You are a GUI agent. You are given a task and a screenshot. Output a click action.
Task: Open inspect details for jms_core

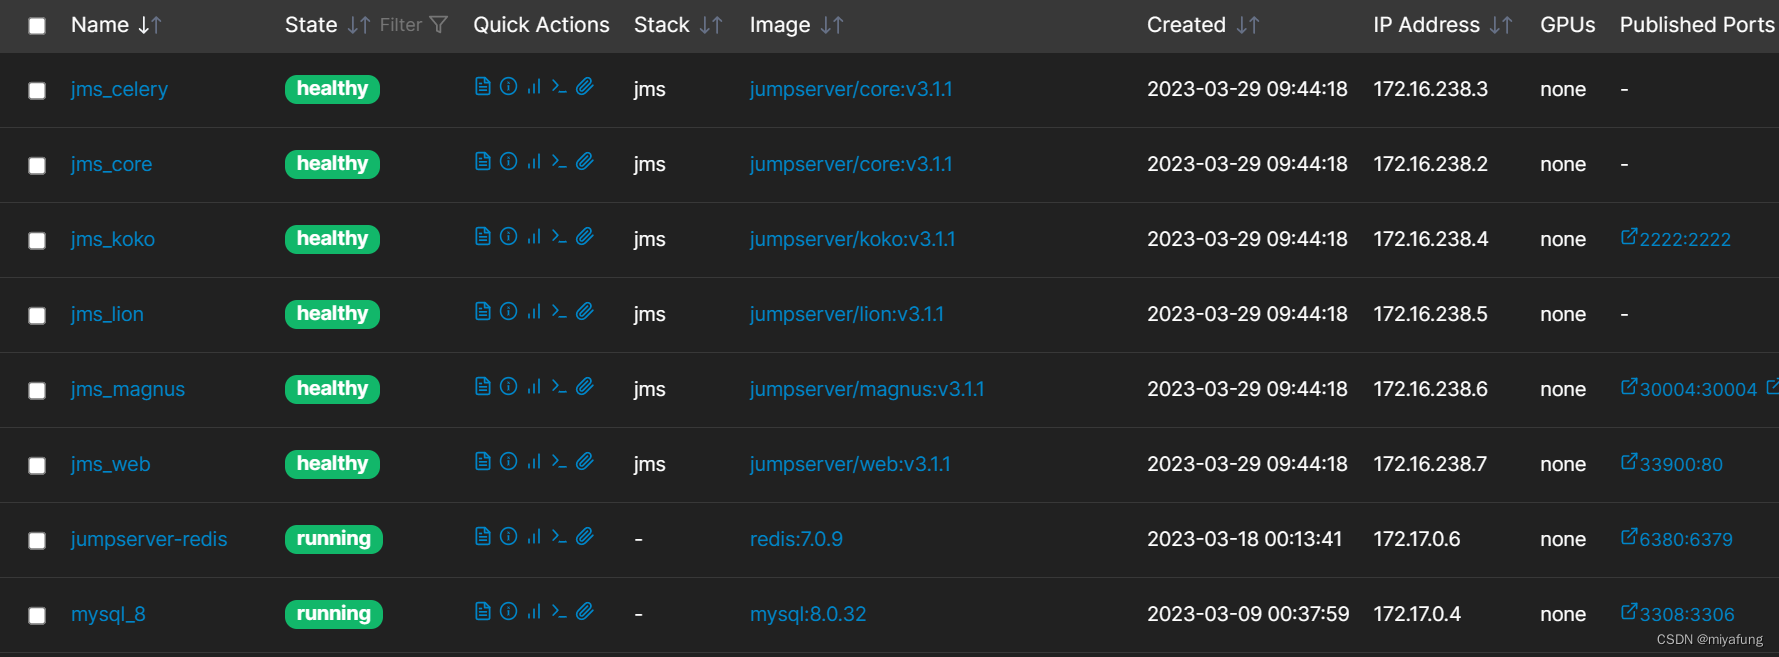[508, 161]
